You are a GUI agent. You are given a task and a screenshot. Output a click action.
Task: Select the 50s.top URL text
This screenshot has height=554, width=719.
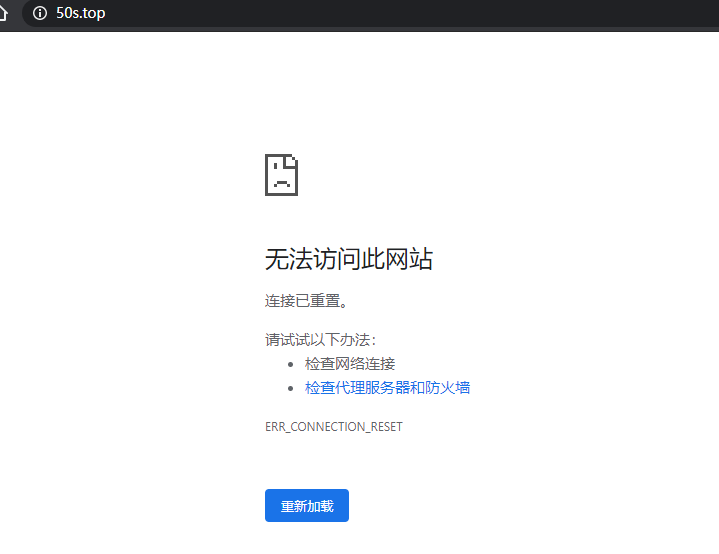pos(80,13)
